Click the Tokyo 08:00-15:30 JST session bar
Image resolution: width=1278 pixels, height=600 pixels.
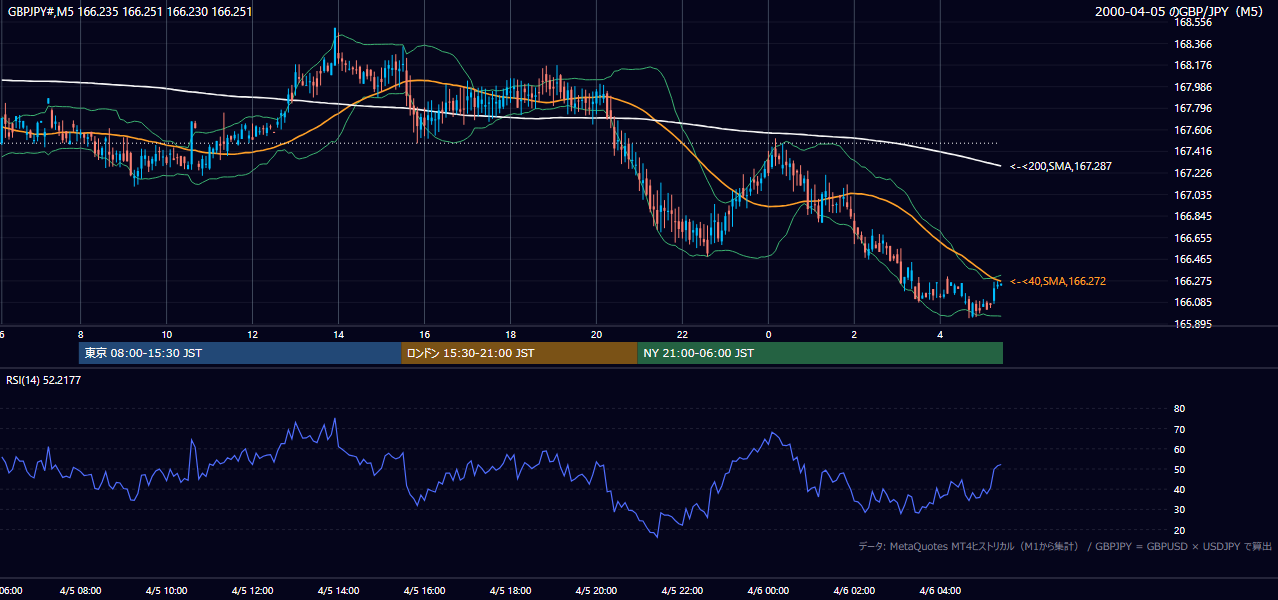point(240,353)
